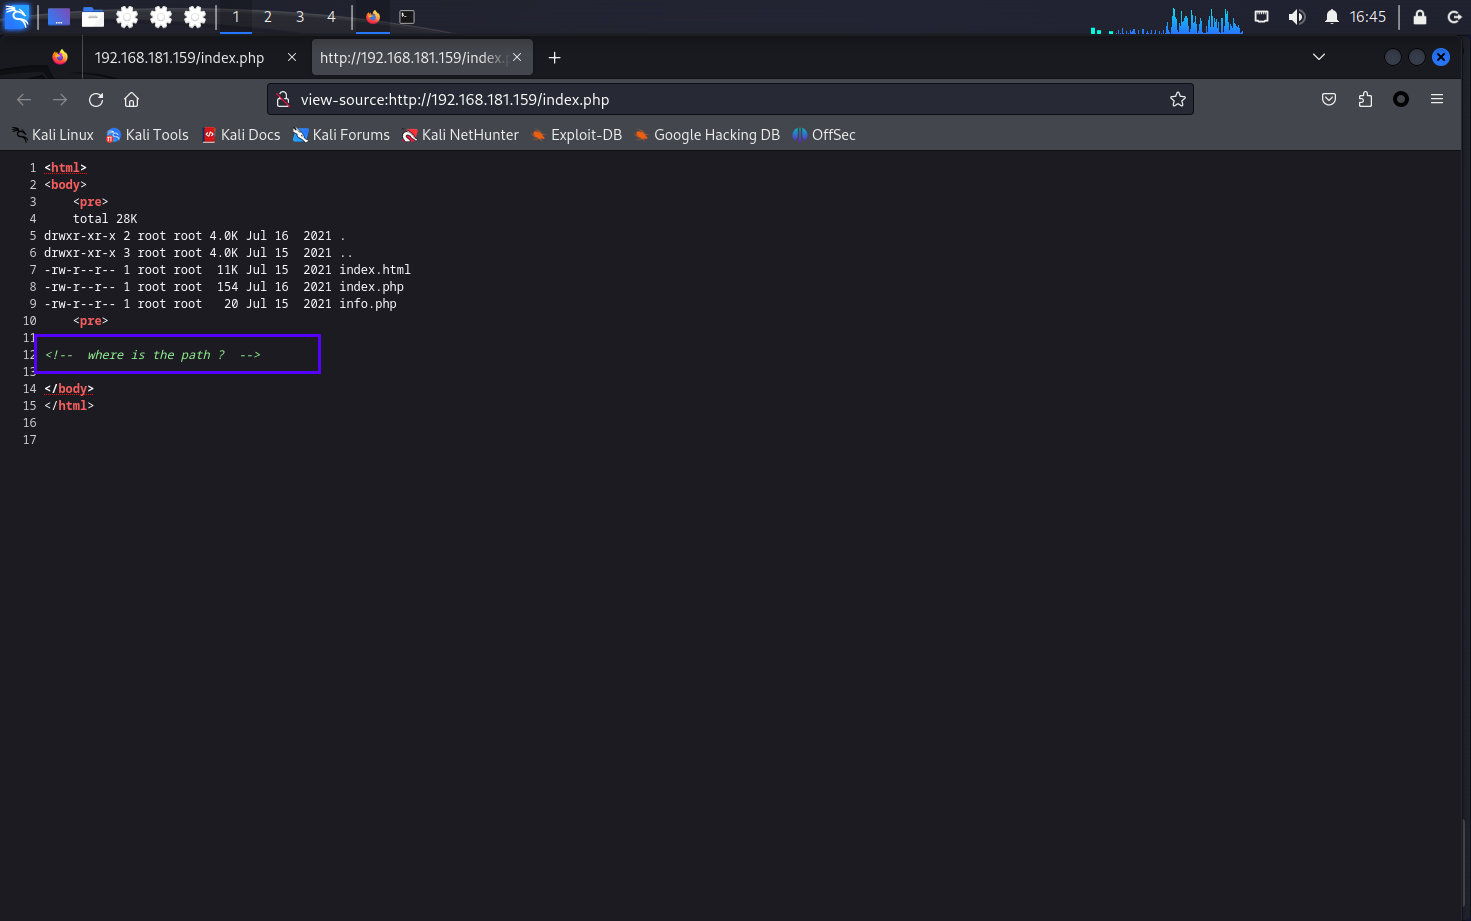Open the Firefox hamburger menu
Image resolution: width=1471 pixels, height=921 pixels.
coord(1437,99)
